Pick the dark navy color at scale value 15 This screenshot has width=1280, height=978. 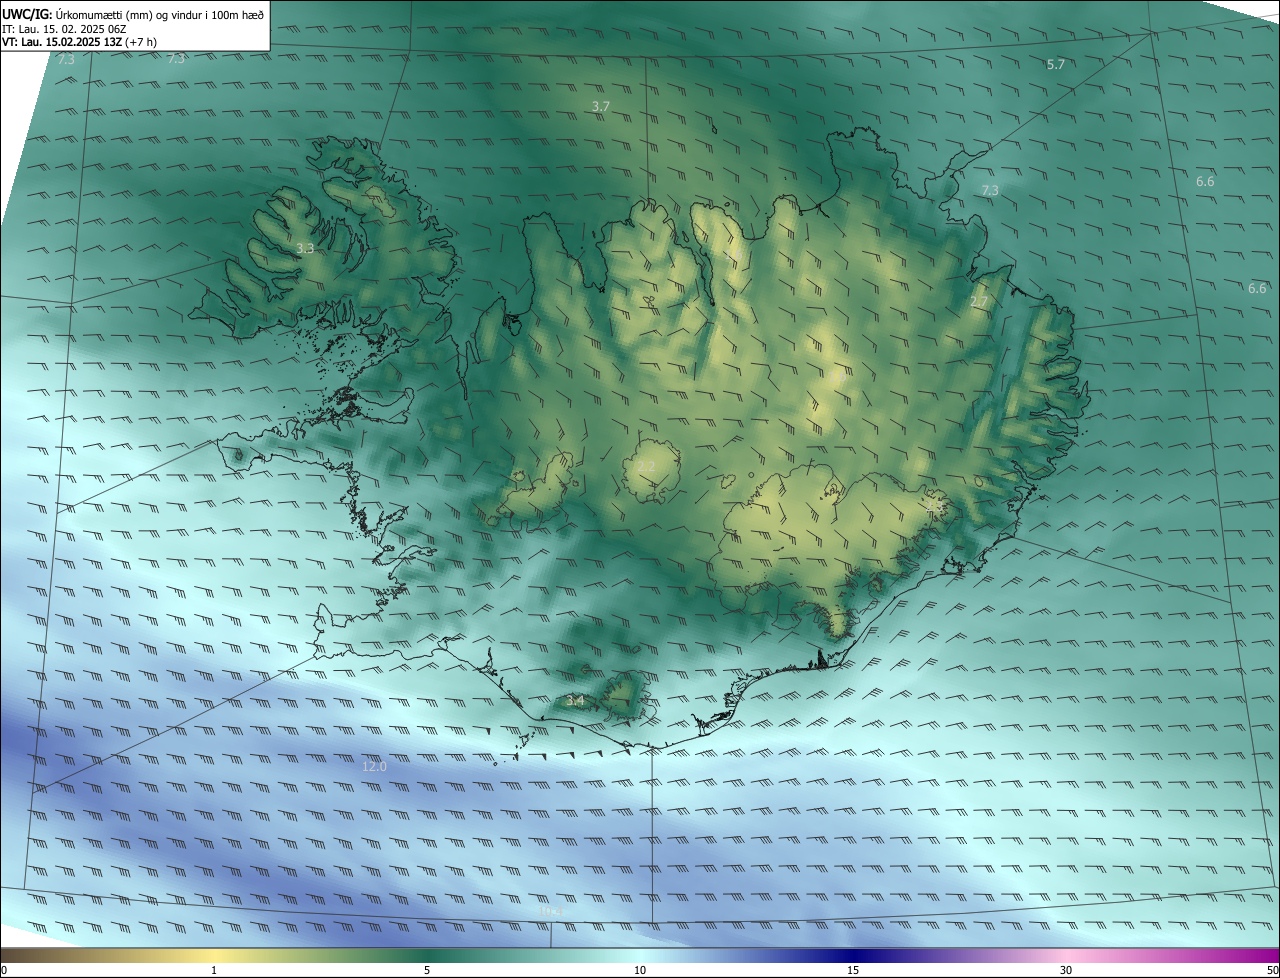pos(853,956)
